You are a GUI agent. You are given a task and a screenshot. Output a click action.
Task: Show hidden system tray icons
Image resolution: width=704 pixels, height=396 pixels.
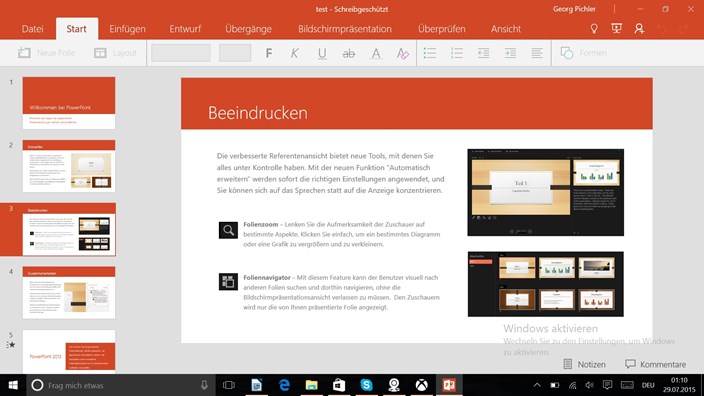(537, 385)
